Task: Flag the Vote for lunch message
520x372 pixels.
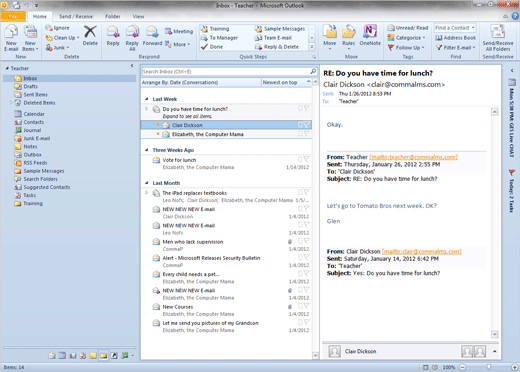Action: pos(306,160)
